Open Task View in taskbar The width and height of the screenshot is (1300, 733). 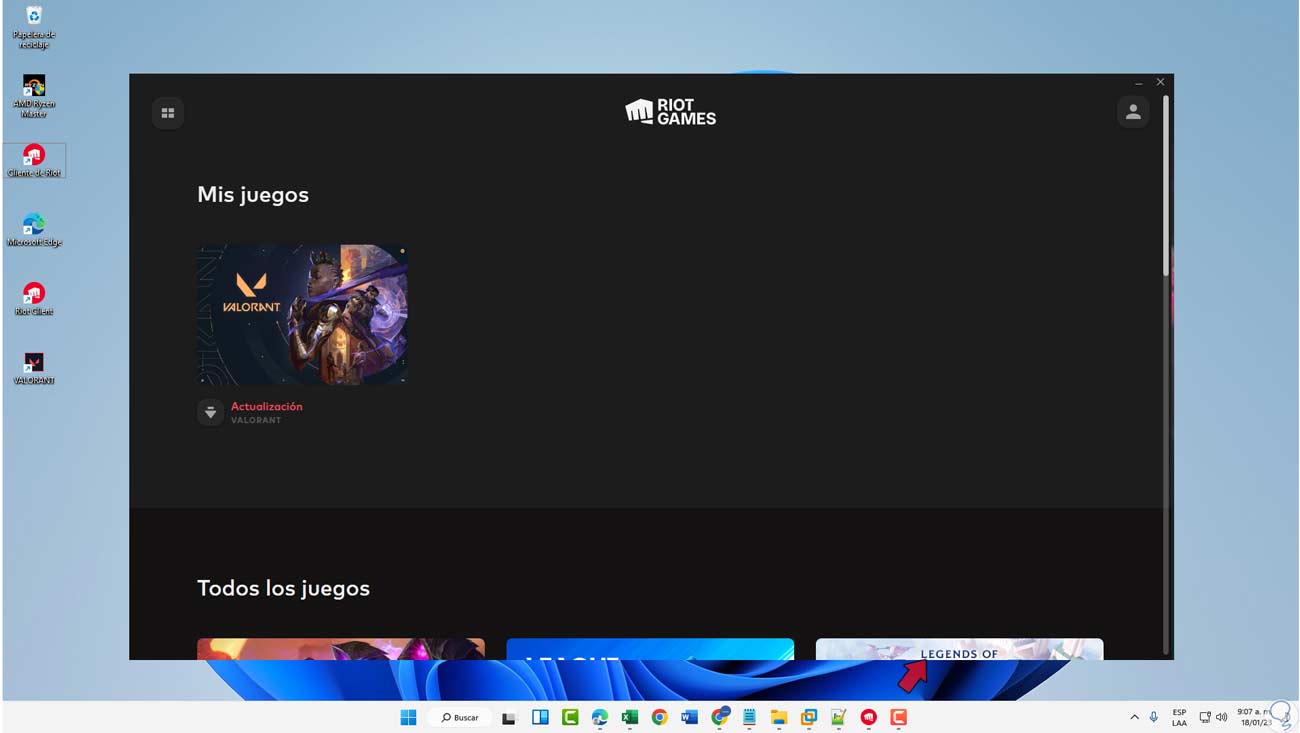point(509,717)
